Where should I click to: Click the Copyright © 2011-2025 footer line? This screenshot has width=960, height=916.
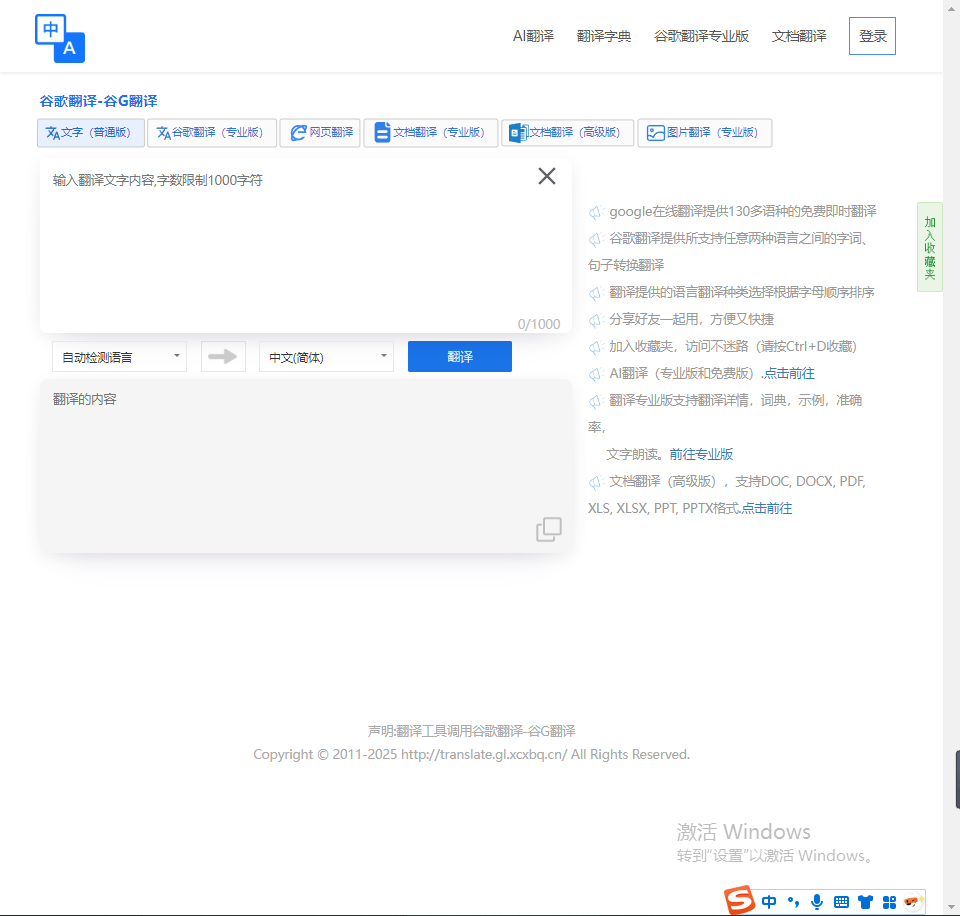pos(471,754)
